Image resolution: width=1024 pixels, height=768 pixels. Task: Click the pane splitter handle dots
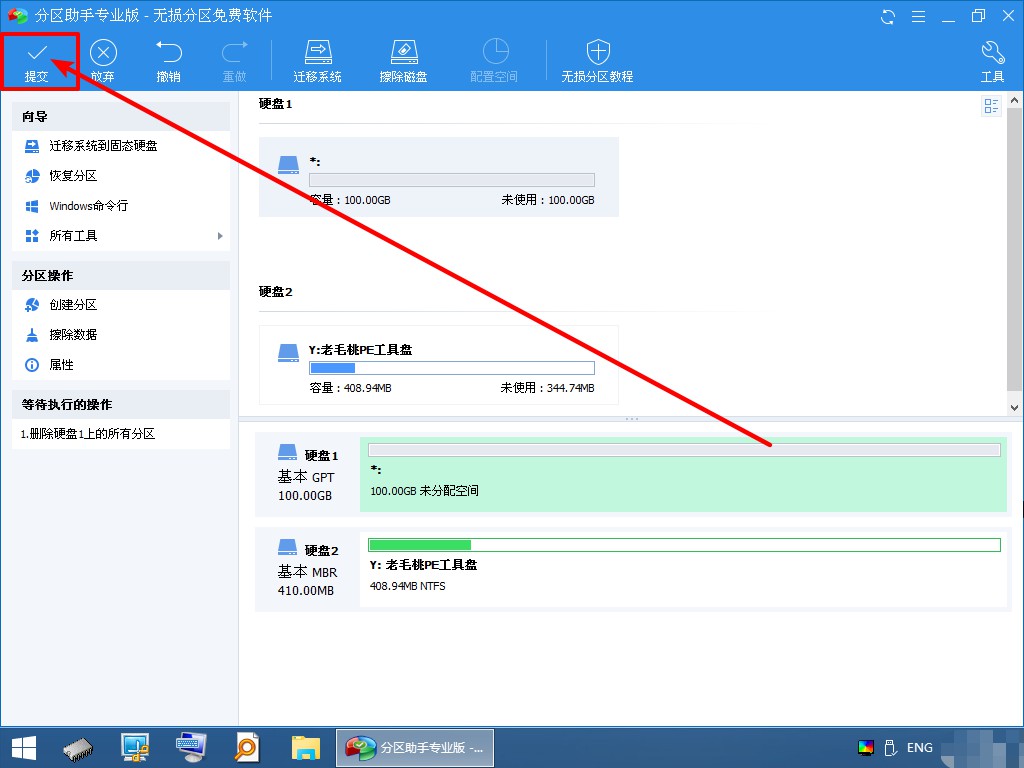[632, 419]
